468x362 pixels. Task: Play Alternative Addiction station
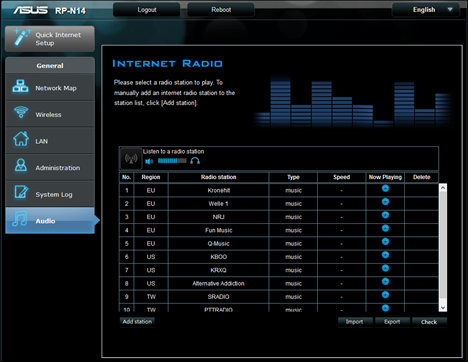pos(385,282)
